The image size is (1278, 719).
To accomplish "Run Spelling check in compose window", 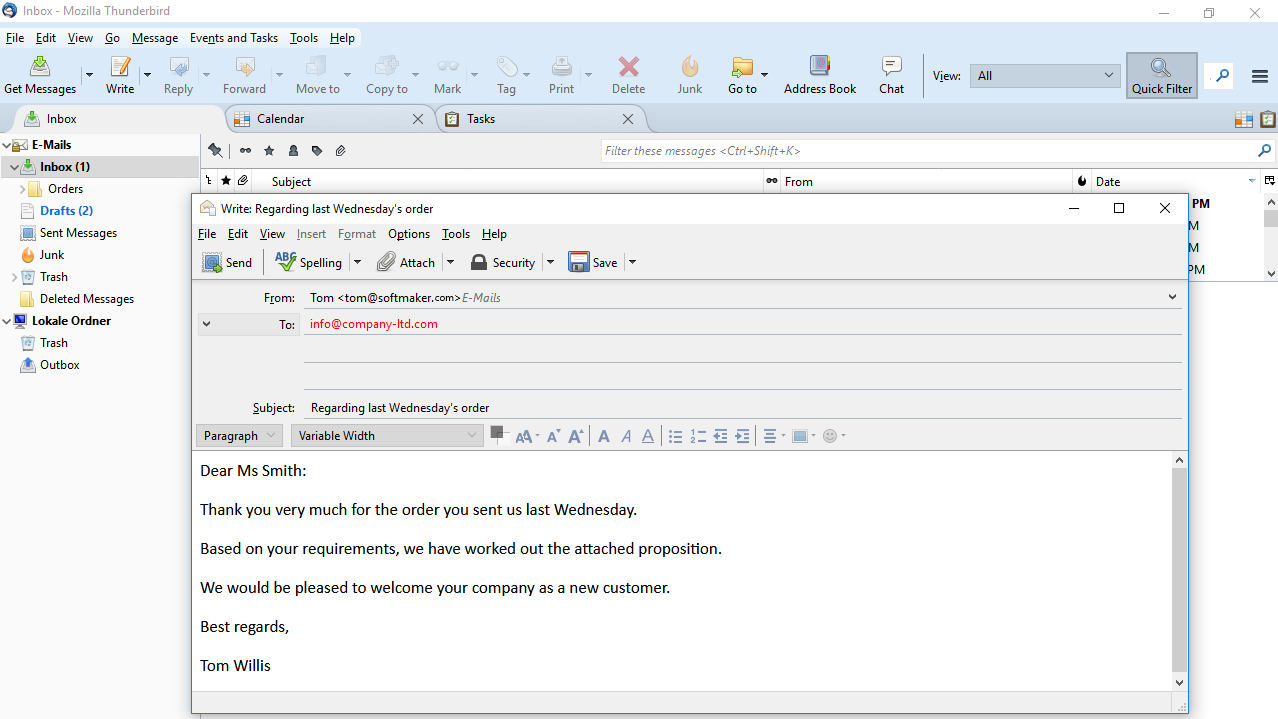I will pyautogui.click(x=309, y=262).
